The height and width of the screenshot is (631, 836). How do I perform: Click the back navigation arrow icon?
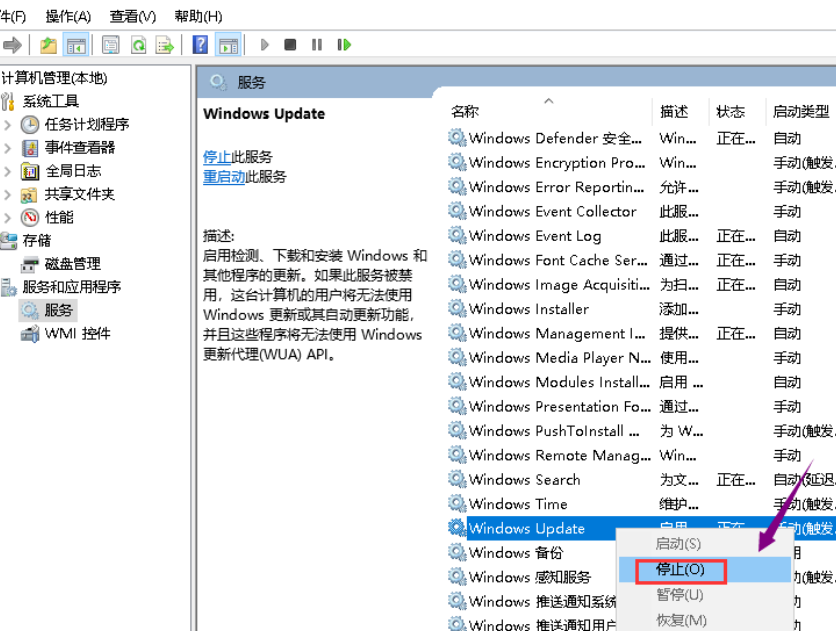[x=11, y=44]
